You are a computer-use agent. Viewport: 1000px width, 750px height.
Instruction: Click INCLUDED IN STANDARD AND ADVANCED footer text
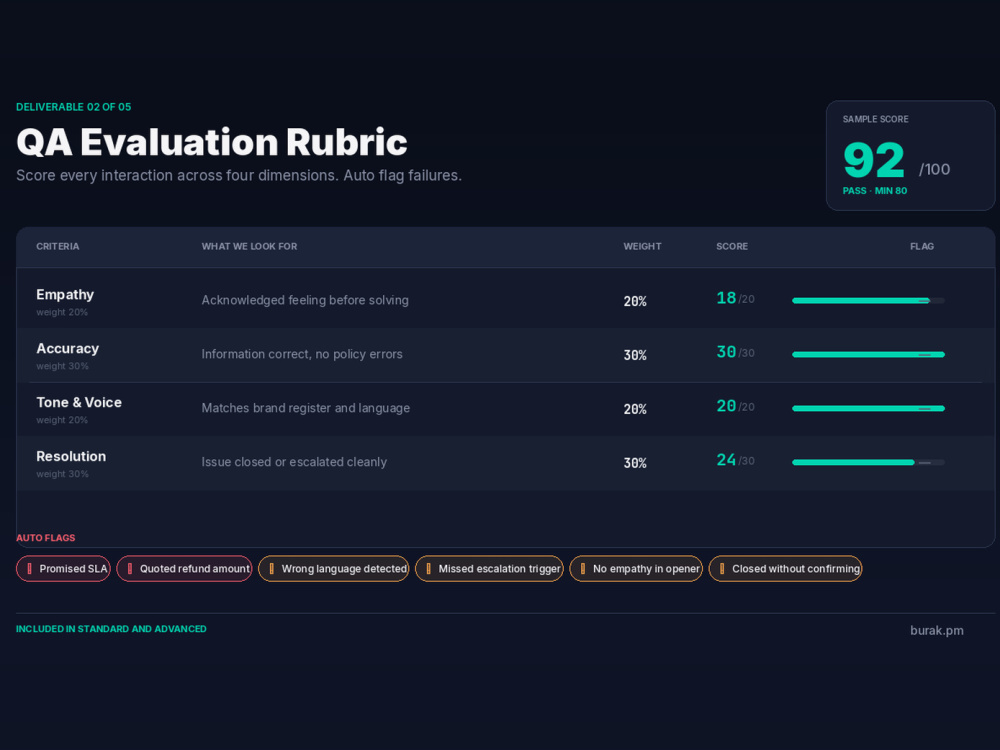111,629
